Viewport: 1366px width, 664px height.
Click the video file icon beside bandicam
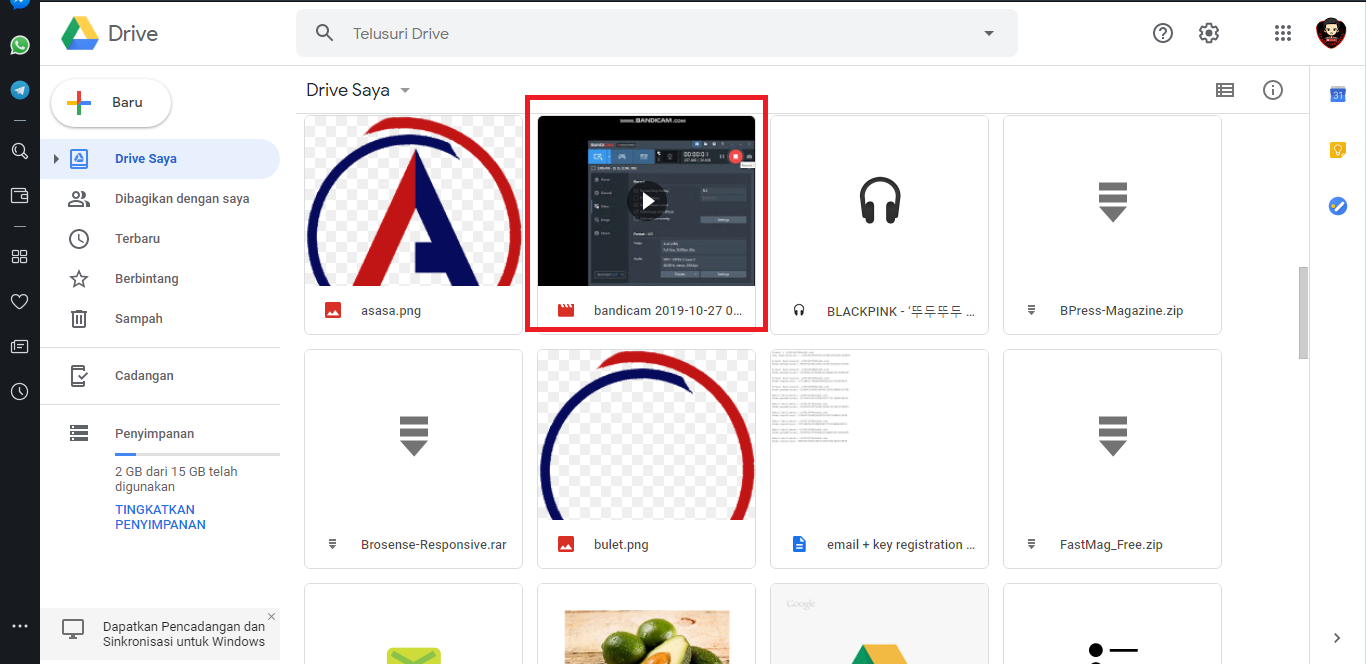click(x=566, y=310)
